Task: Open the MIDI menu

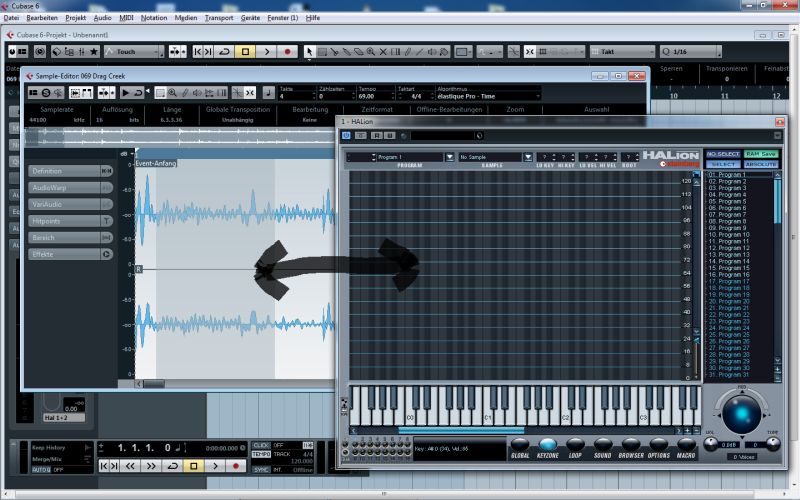Action: [x=126, y=18]
